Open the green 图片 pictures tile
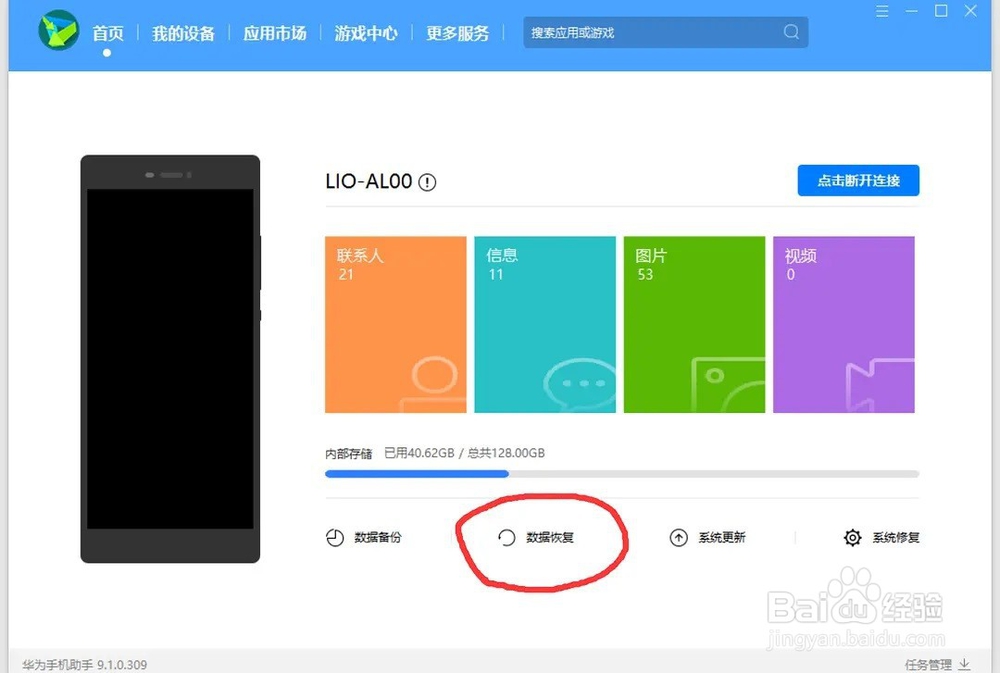The width and height of the screenshot is (1000, 673). 695,325
